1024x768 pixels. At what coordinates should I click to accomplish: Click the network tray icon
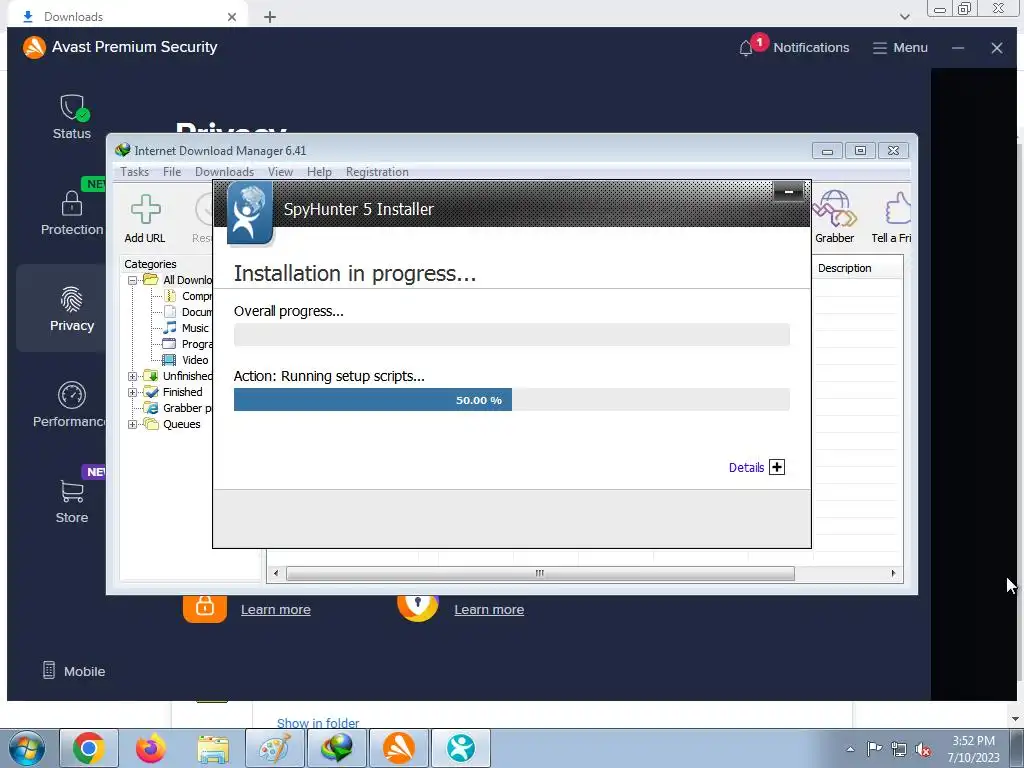click(x=899, y=749)
